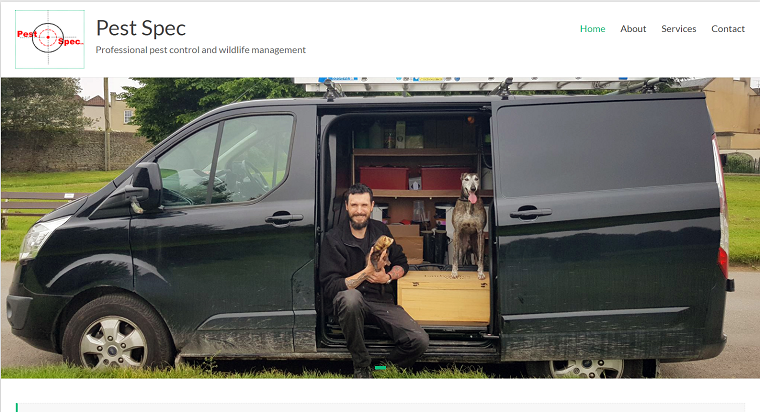760x412 pixels.
Task: Click the front door handle of van
Action: coord(284,218)
